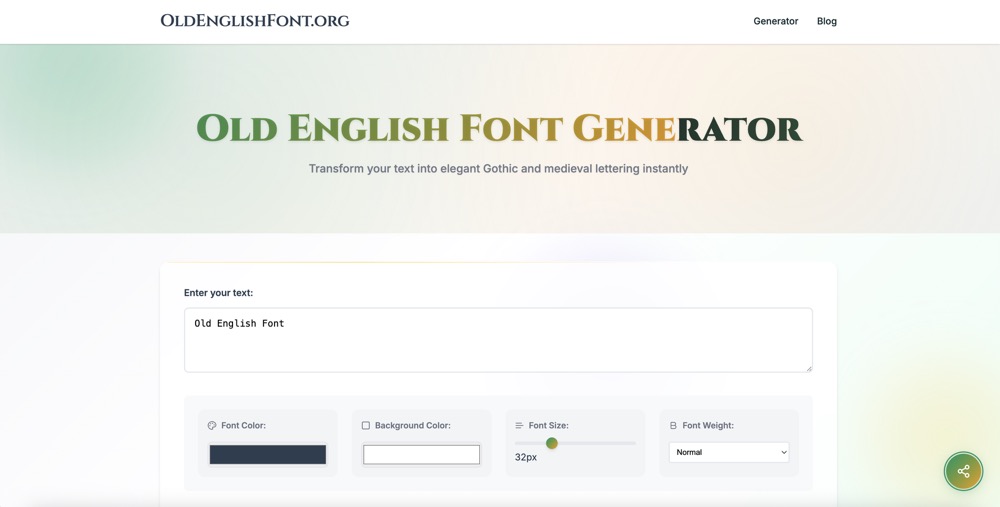
Task: Click the square icon beside Background Color
Action: coord(366,426)
